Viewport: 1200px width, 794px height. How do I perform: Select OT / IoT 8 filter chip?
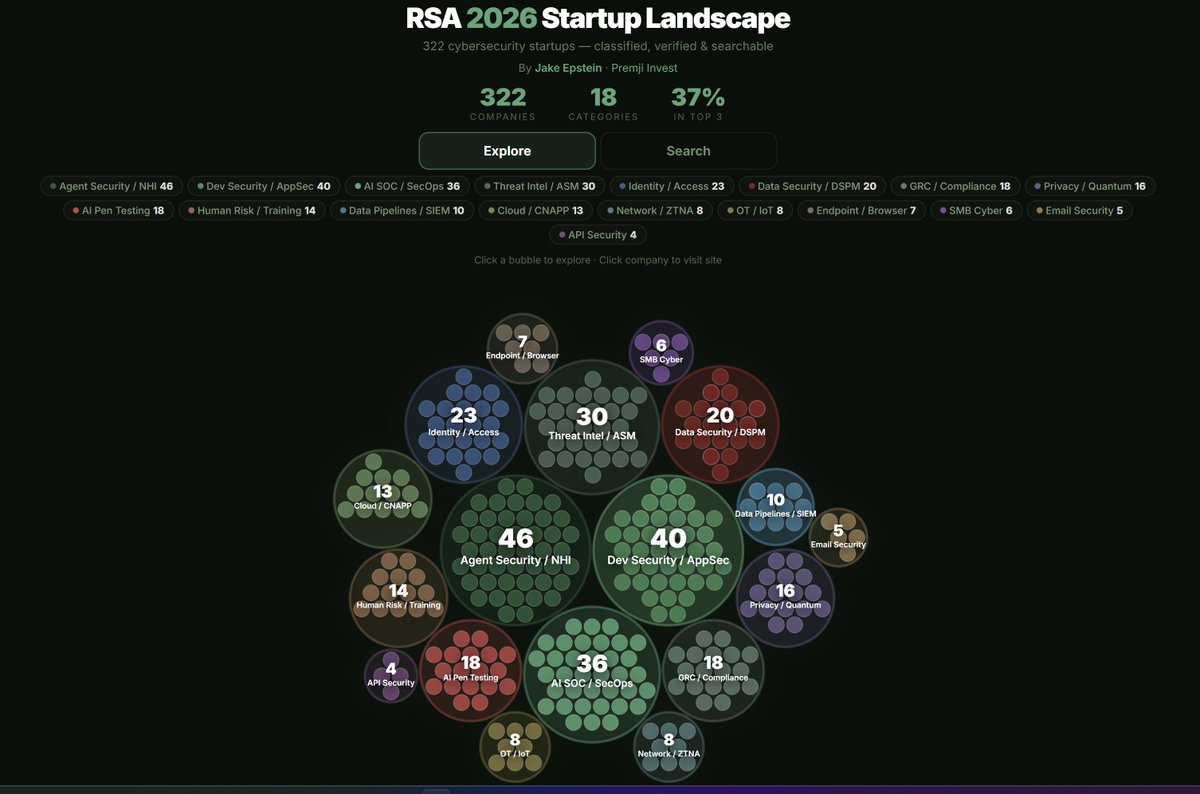point(755,211)
